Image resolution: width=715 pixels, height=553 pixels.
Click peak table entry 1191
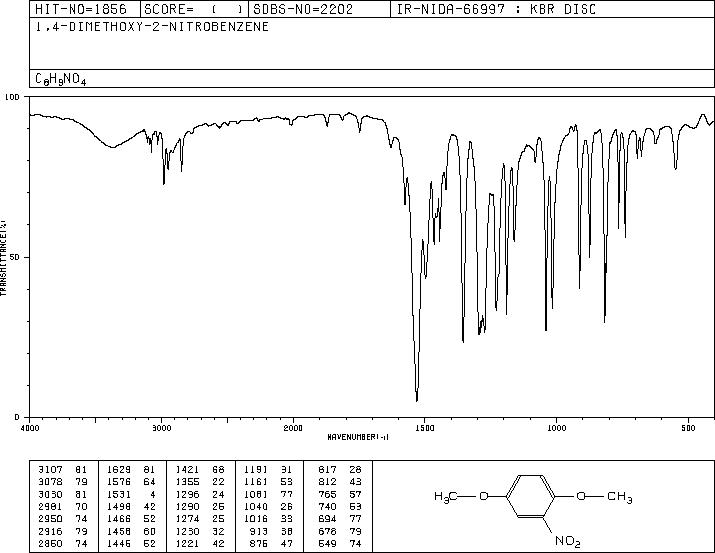coord(256,470)
